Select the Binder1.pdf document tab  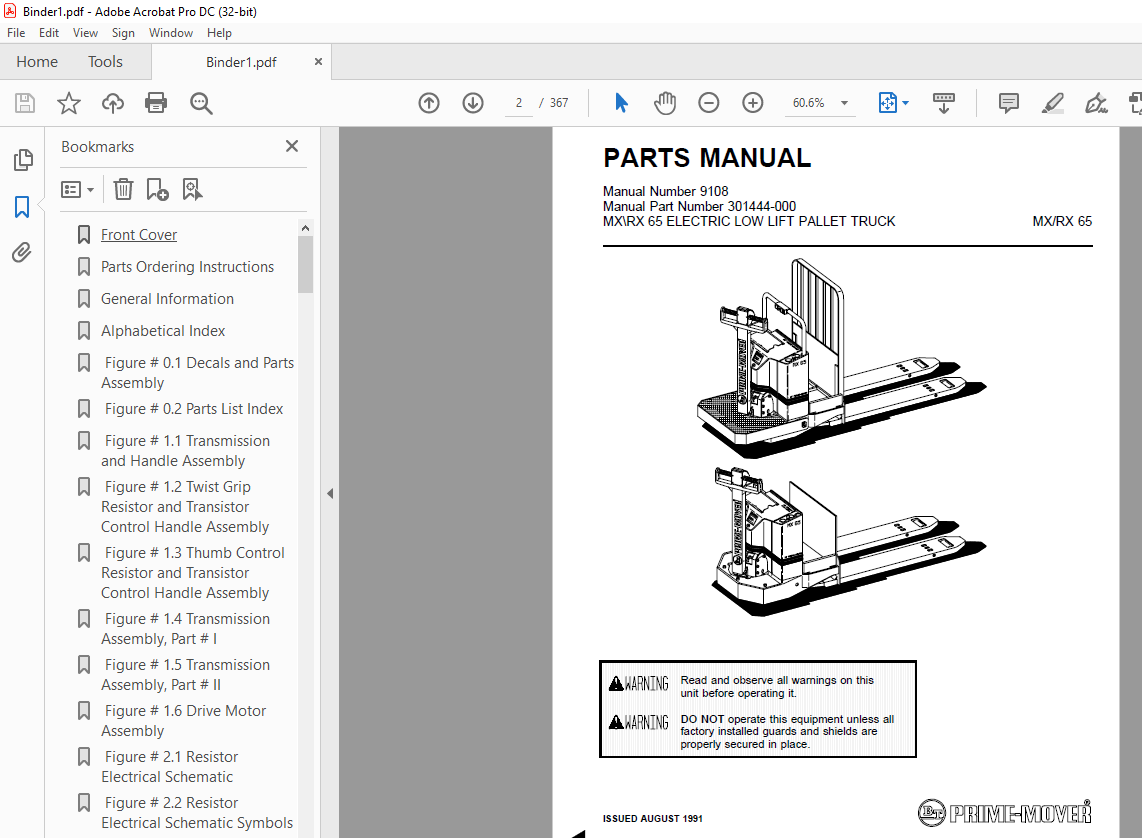click(x=241, y=62)
